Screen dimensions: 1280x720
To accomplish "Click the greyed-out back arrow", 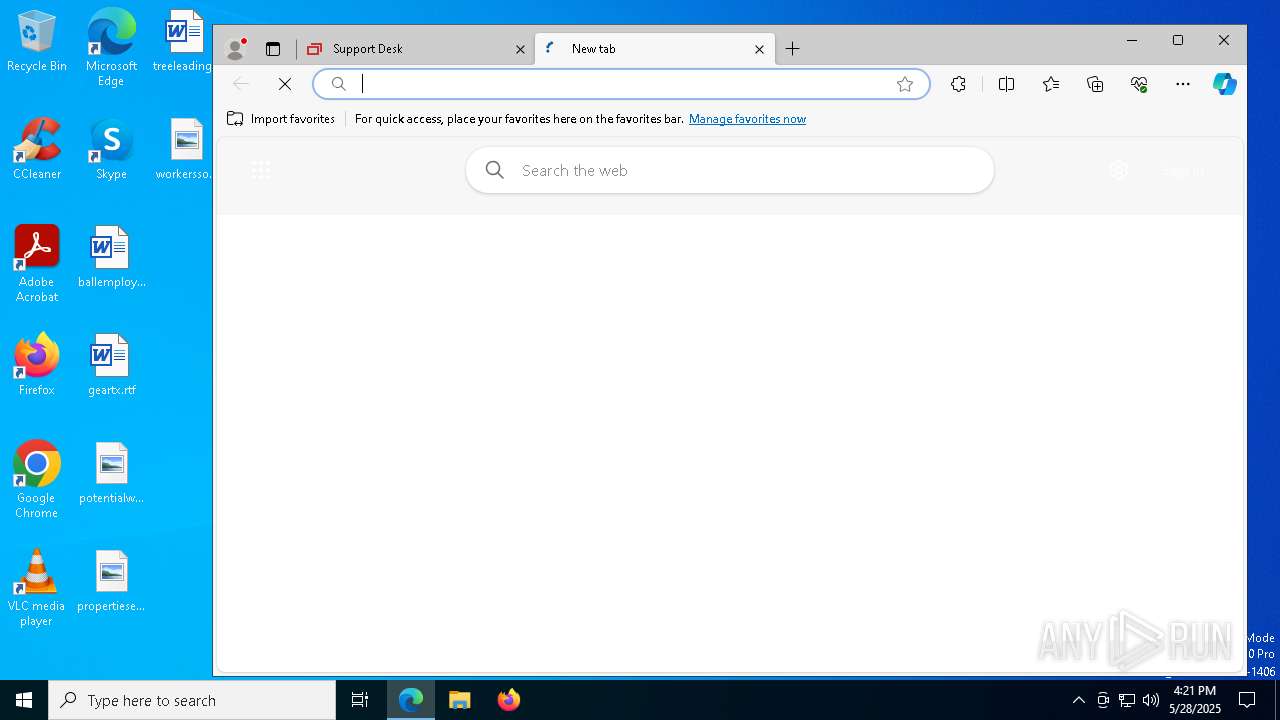I will [x=240, y=84].
